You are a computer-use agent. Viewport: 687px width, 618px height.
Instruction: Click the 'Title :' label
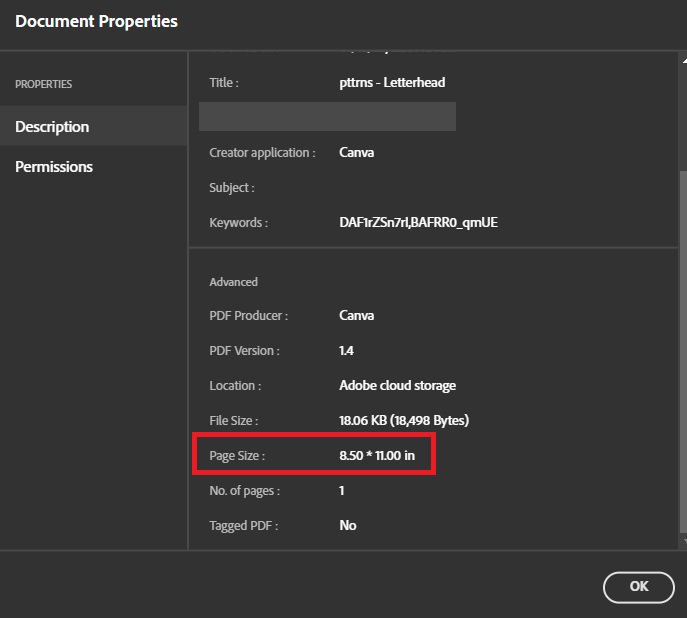click(224, 82)
